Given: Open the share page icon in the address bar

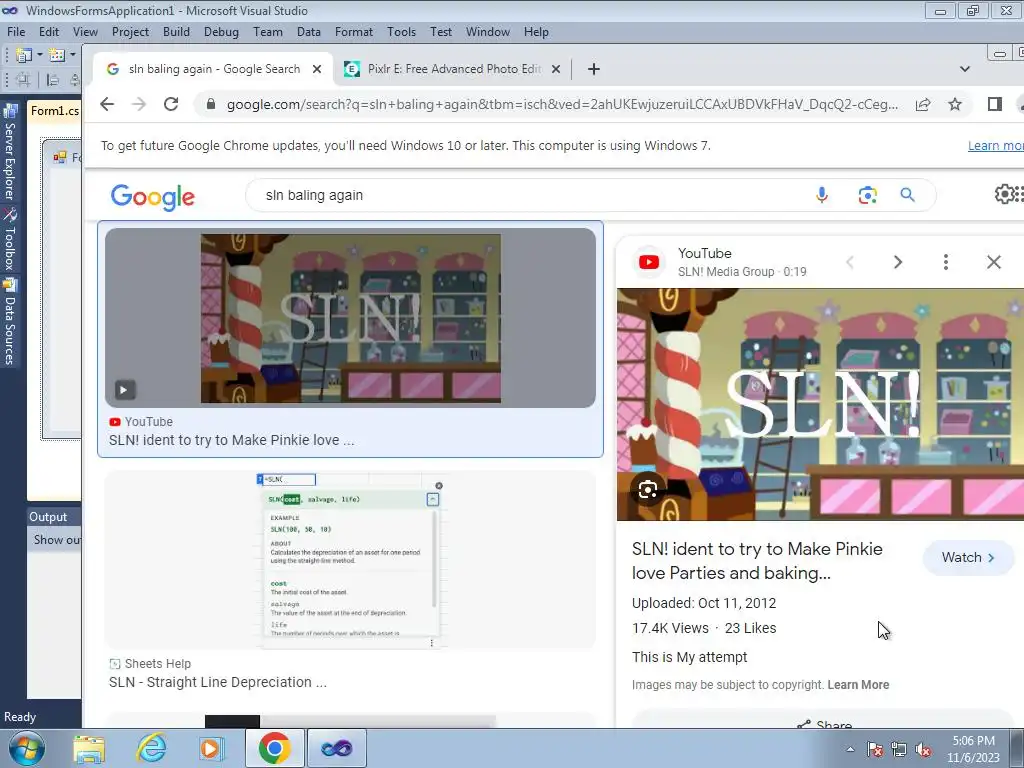Looking at the screenshot, I should [x=923, y=104].
